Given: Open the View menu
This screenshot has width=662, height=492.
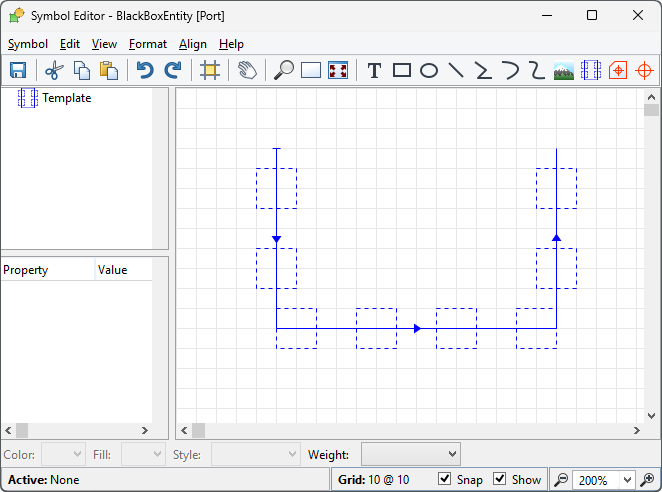Looking at the screenshot, I should [x=104, y=44].
